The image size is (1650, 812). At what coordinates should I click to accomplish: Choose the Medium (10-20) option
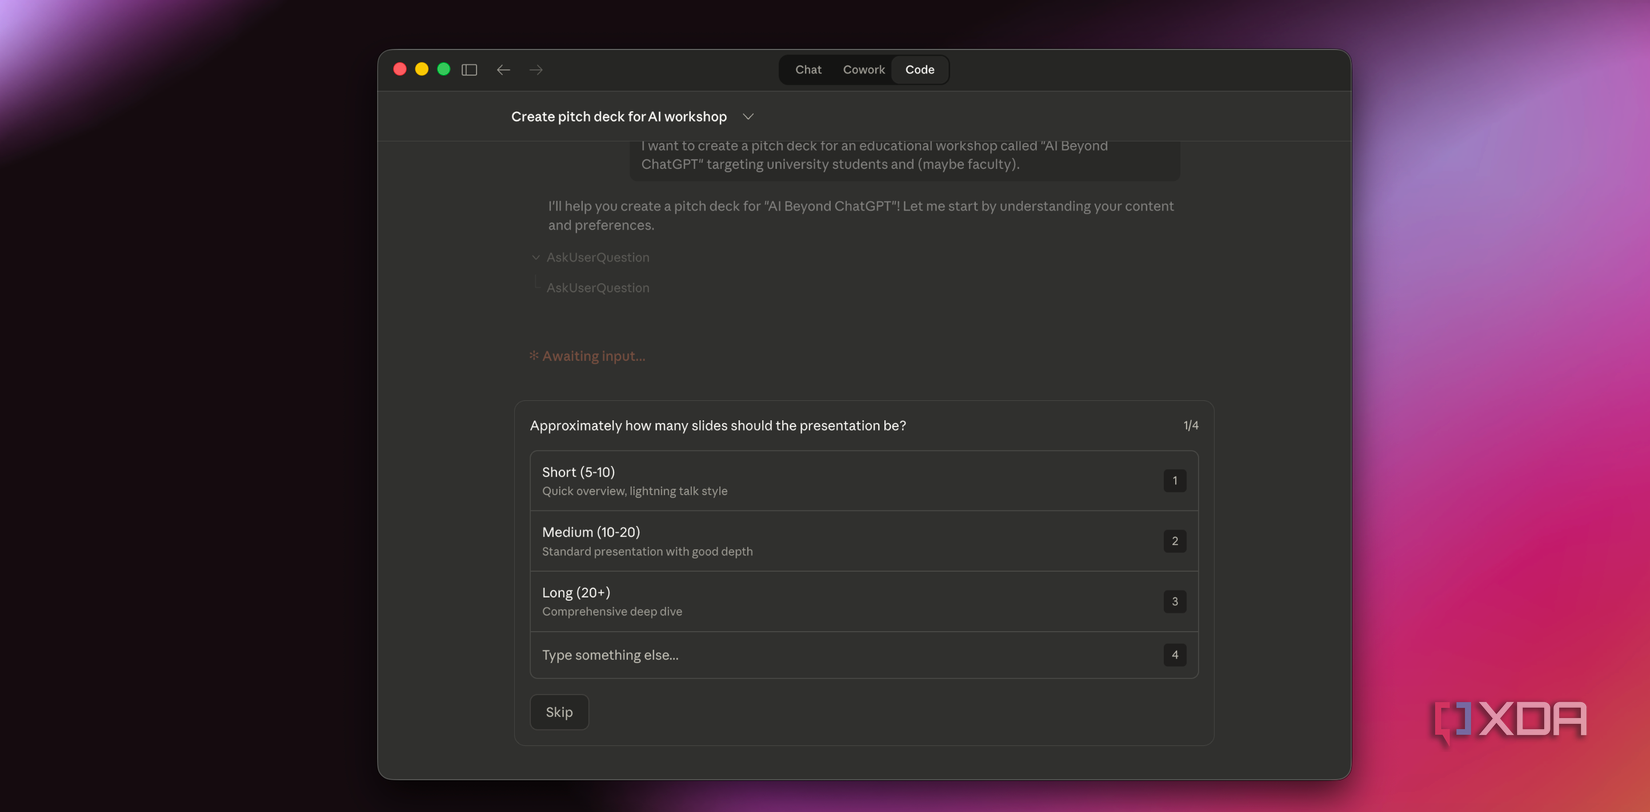click(864, 541)
